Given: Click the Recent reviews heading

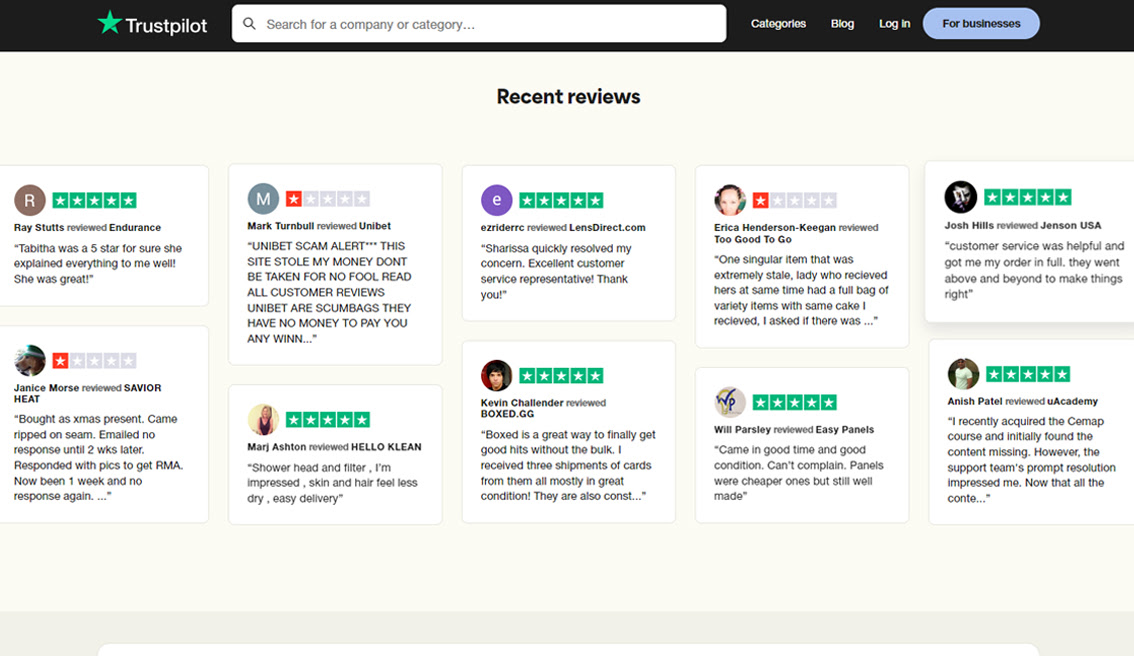Looking at the screenshot, I should point(568,96).
